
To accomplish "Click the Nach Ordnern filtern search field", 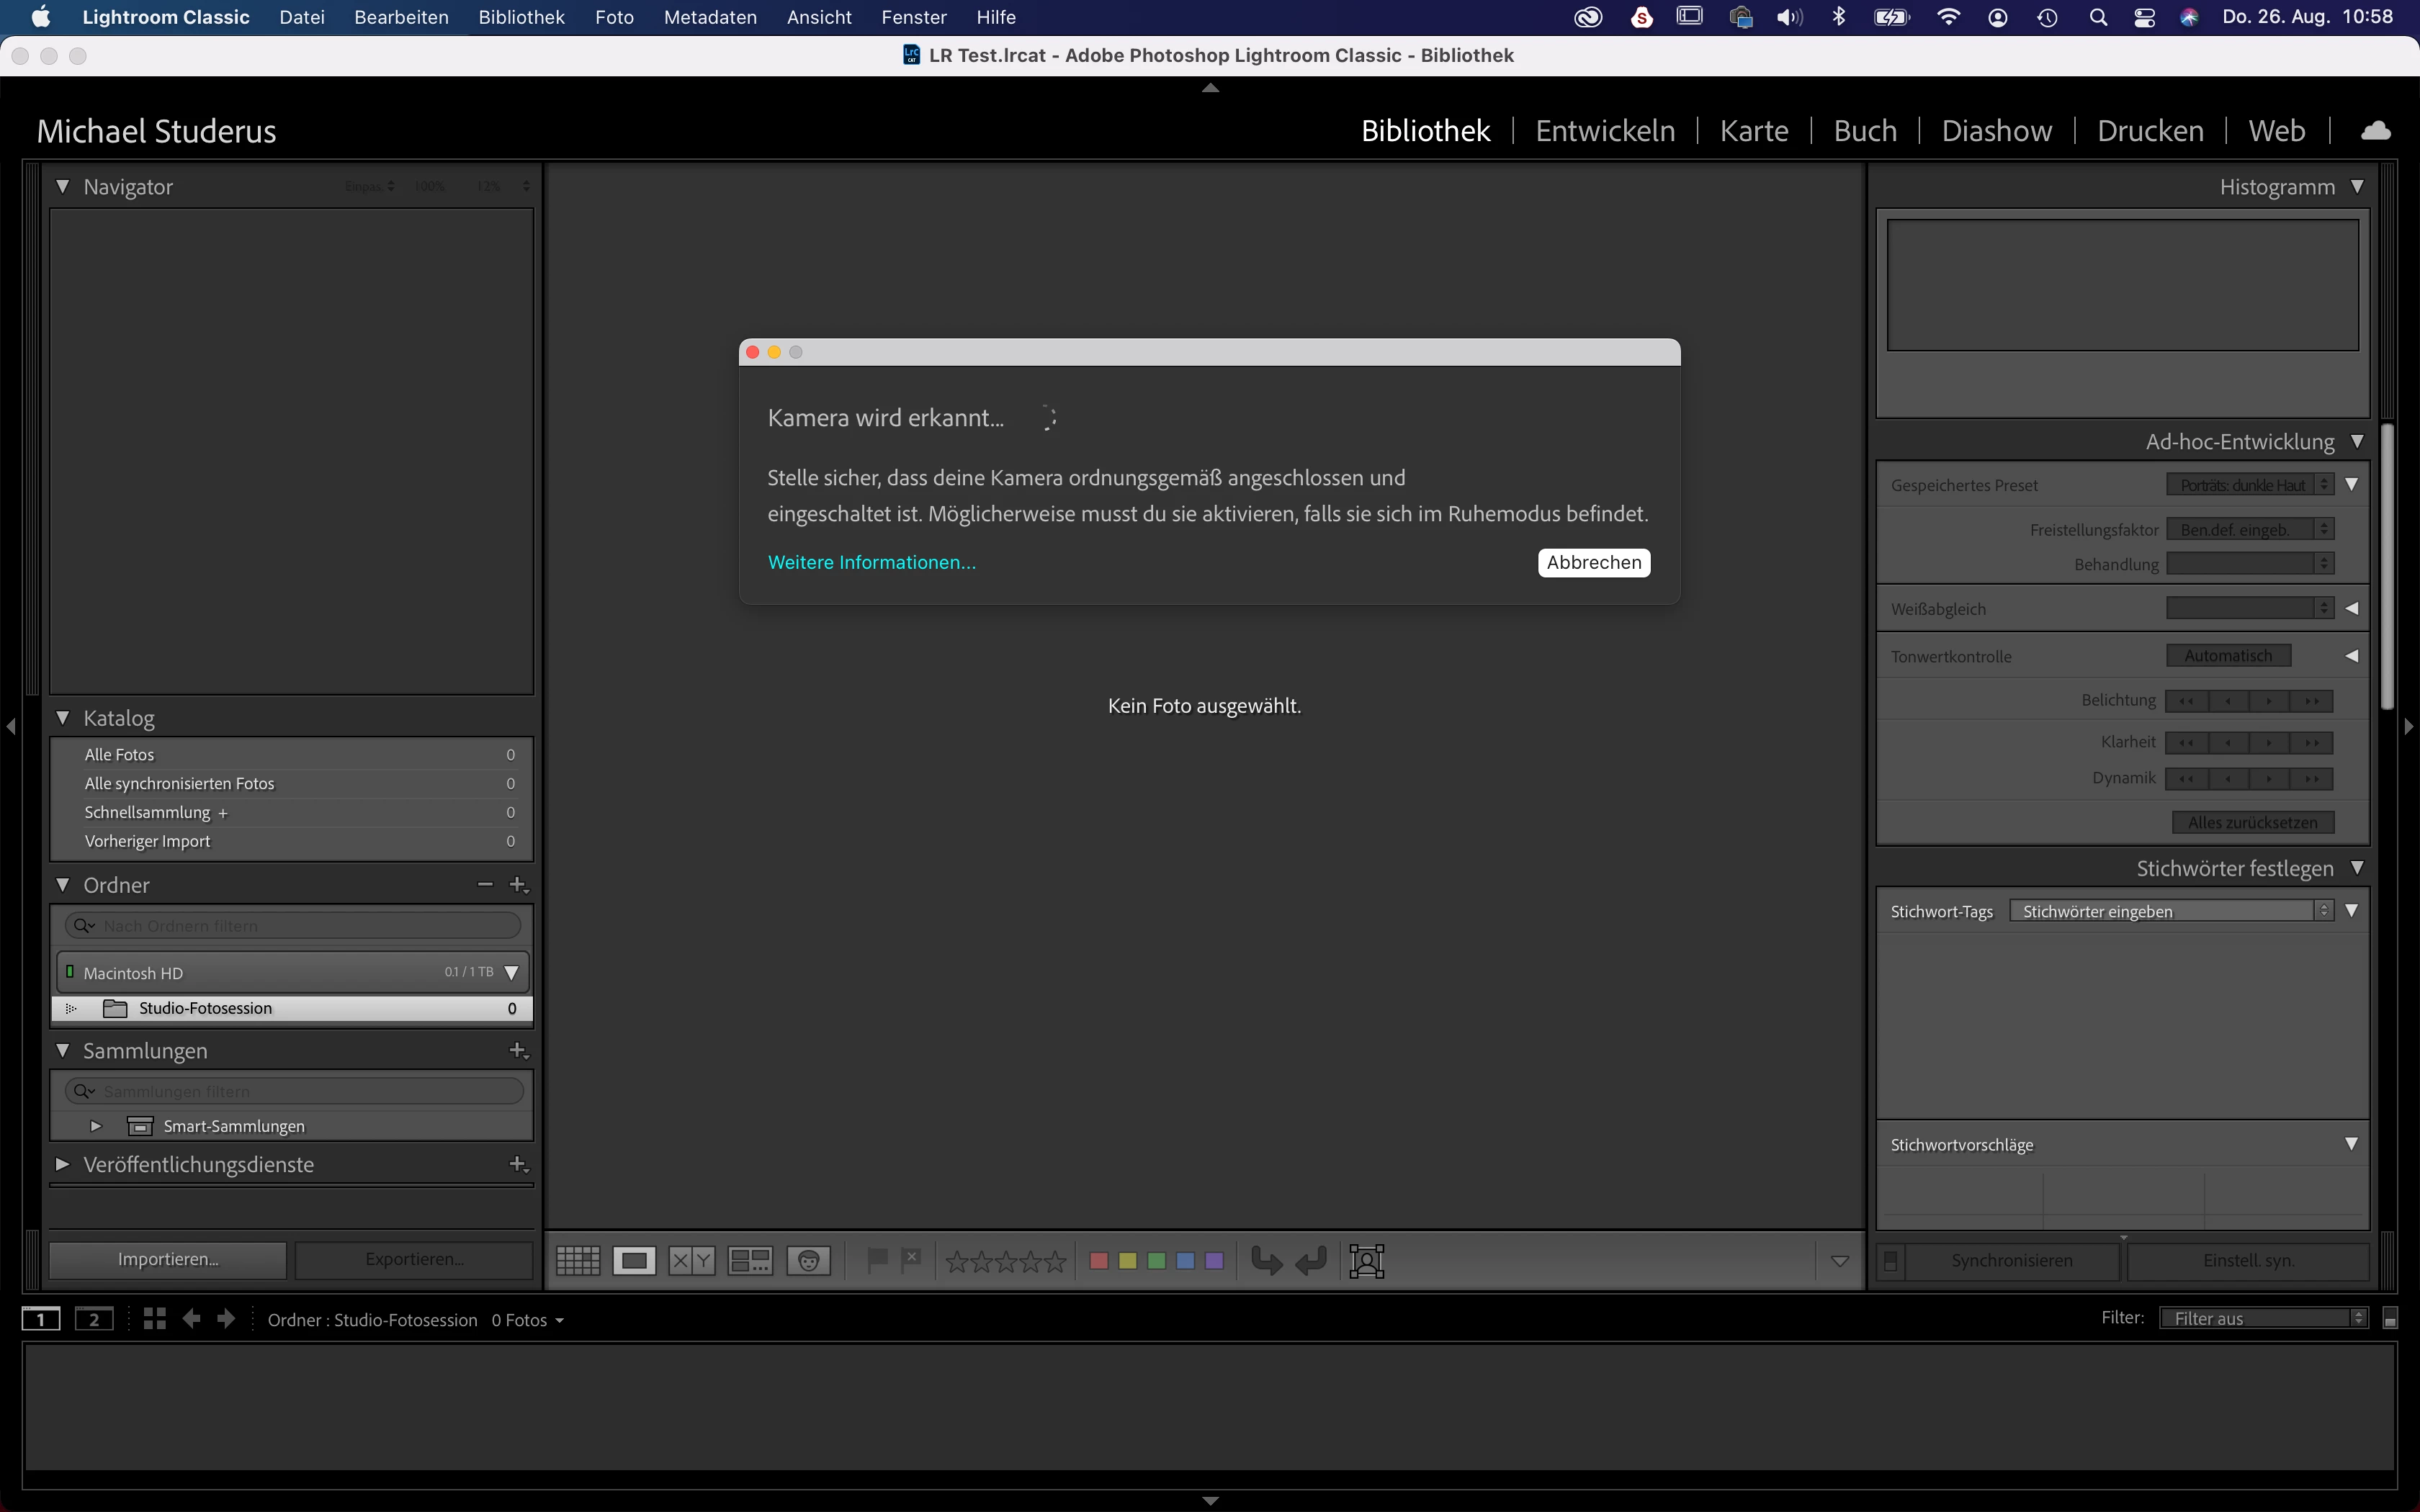I will [300, 926].
